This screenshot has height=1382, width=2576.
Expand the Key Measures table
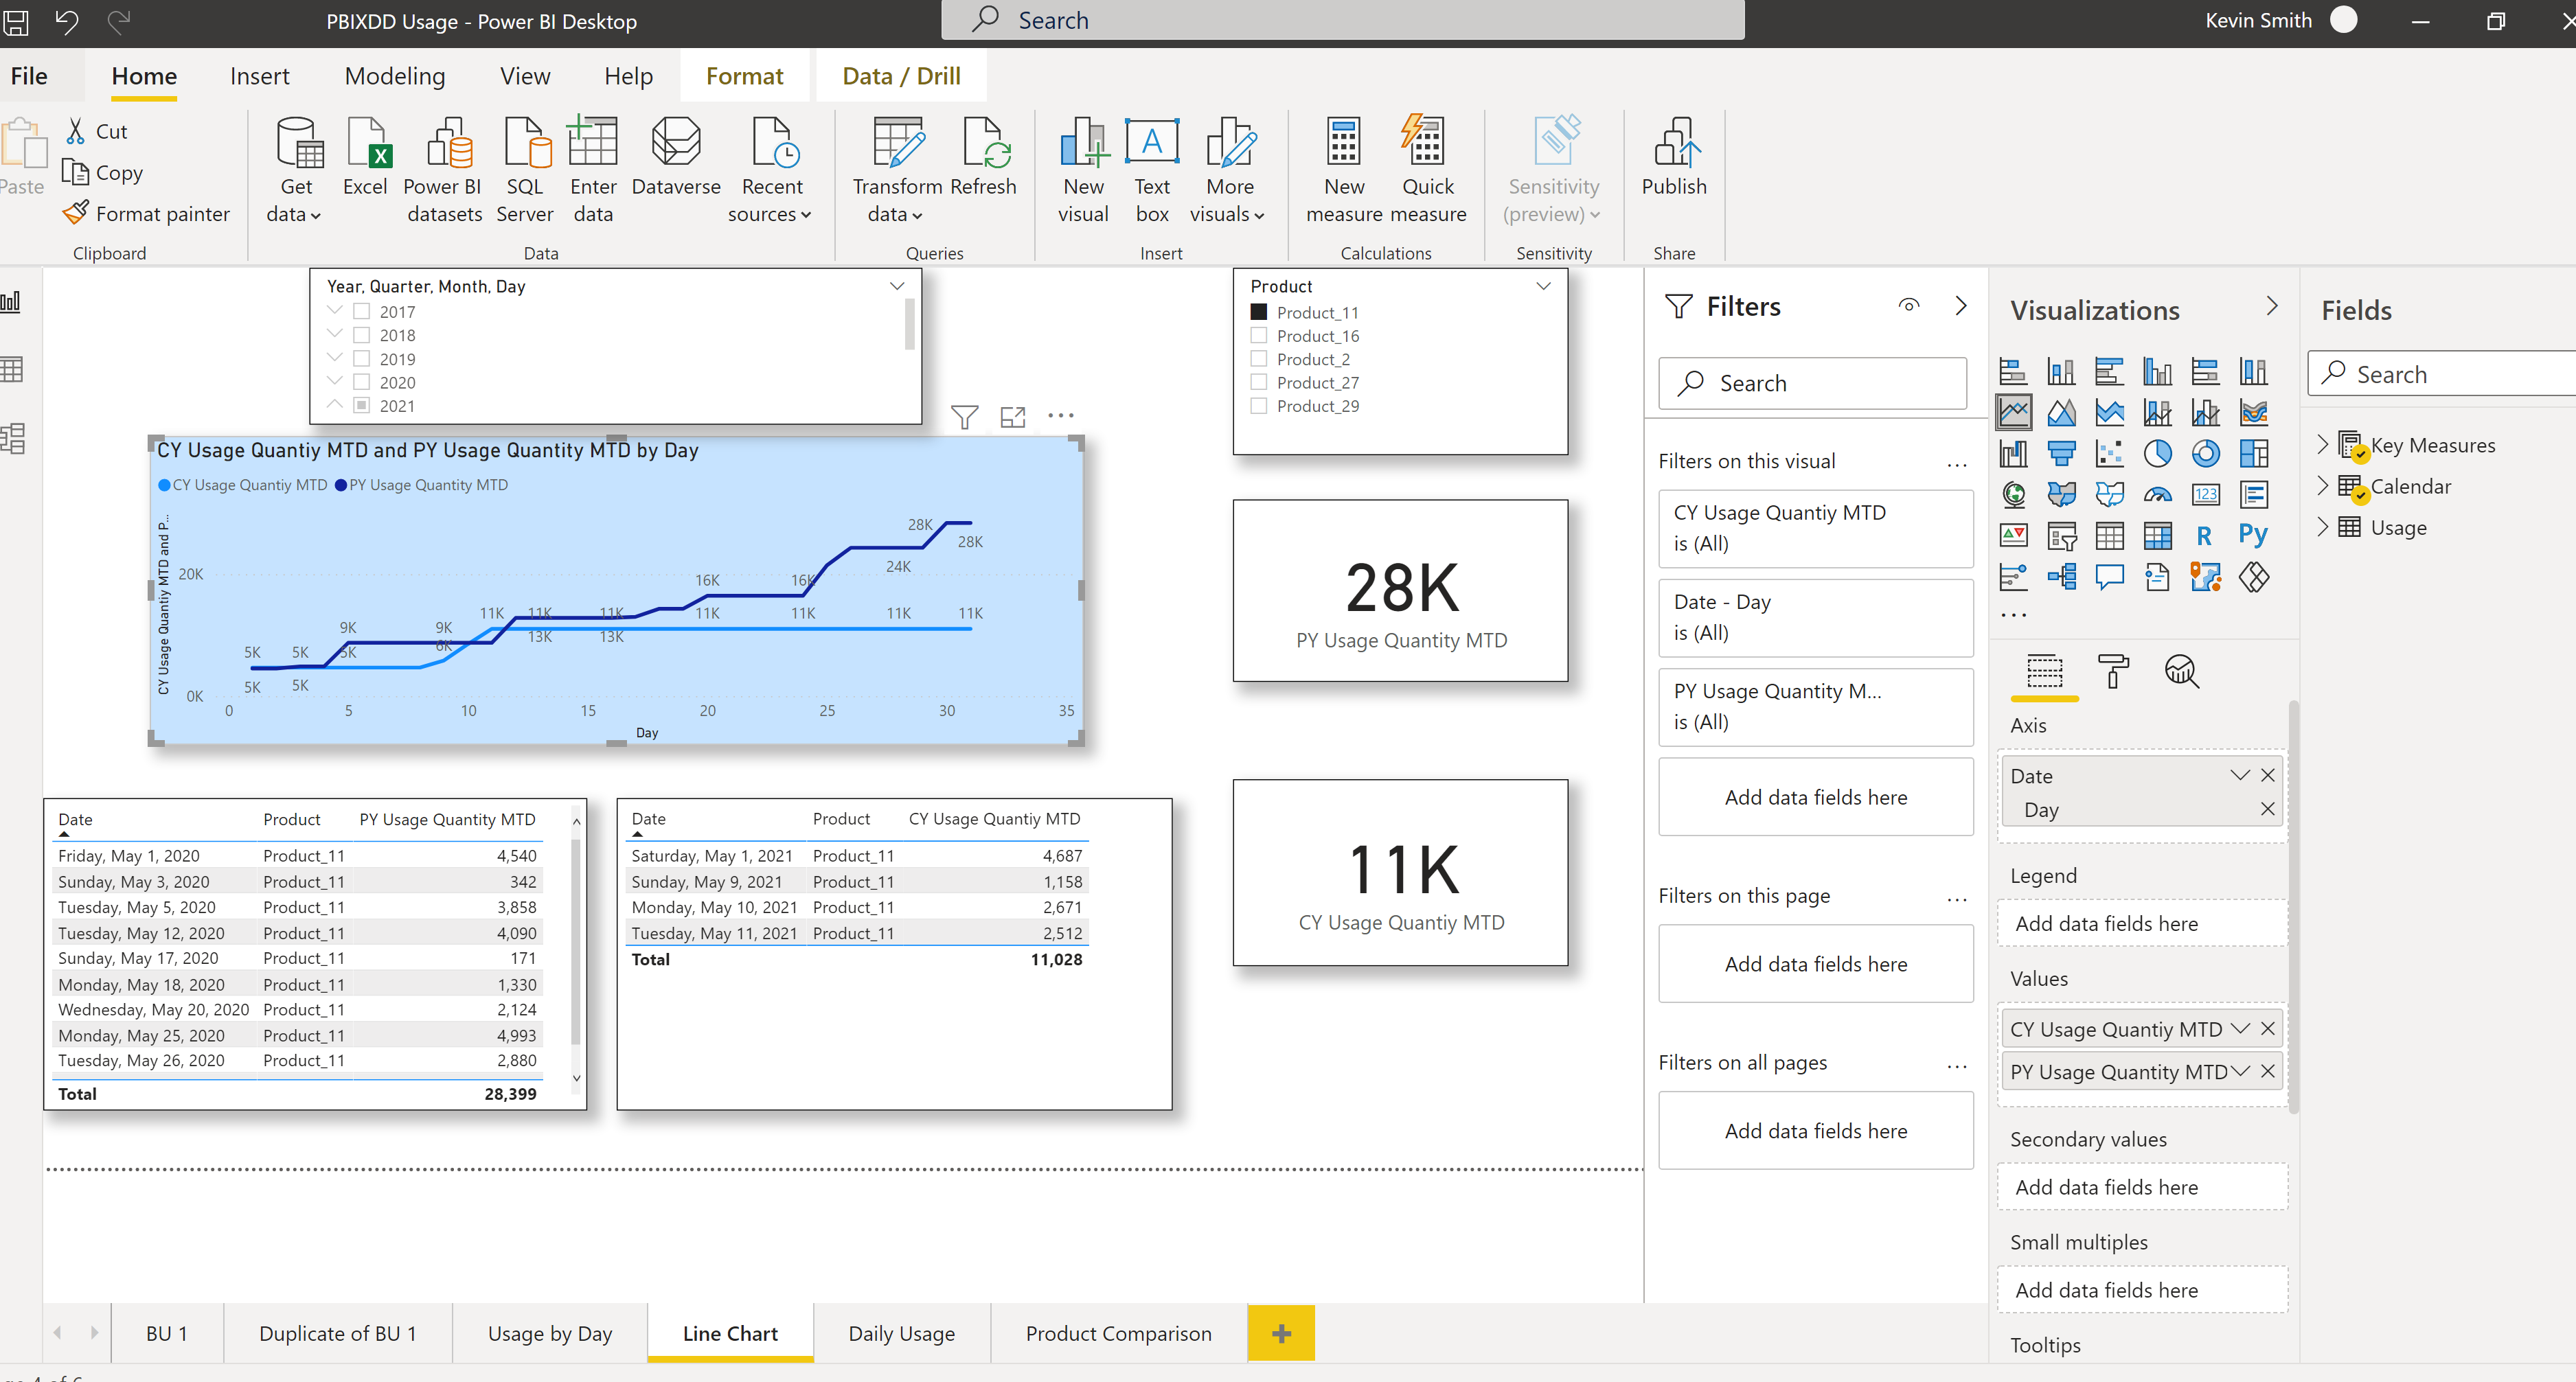click(x=2323, y=445)
